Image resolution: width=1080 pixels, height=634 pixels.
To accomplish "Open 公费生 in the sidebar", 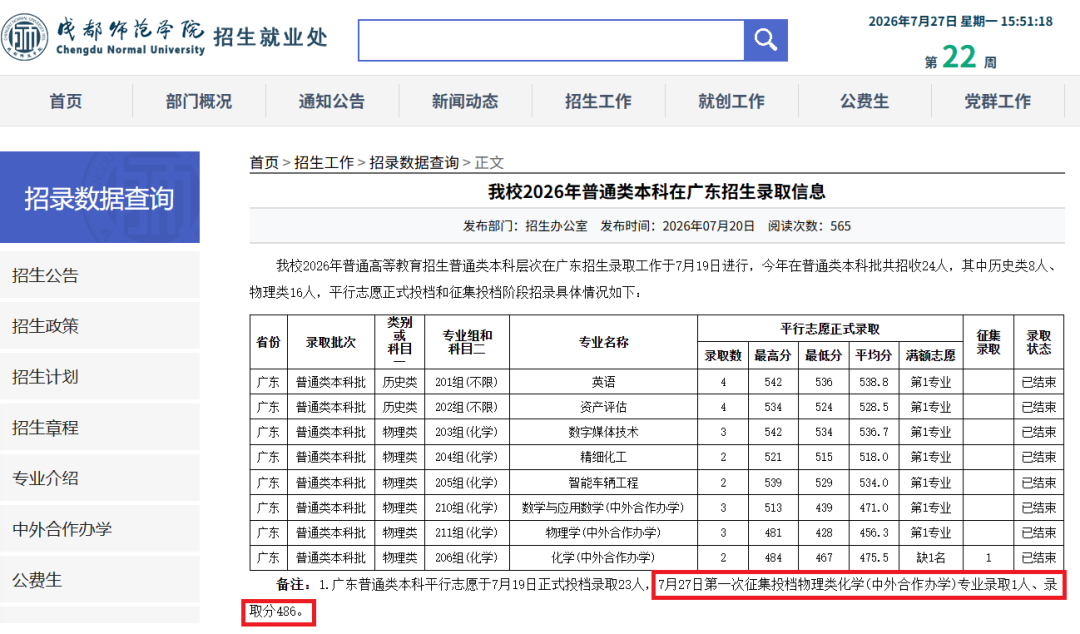I will tap(100, 580).
